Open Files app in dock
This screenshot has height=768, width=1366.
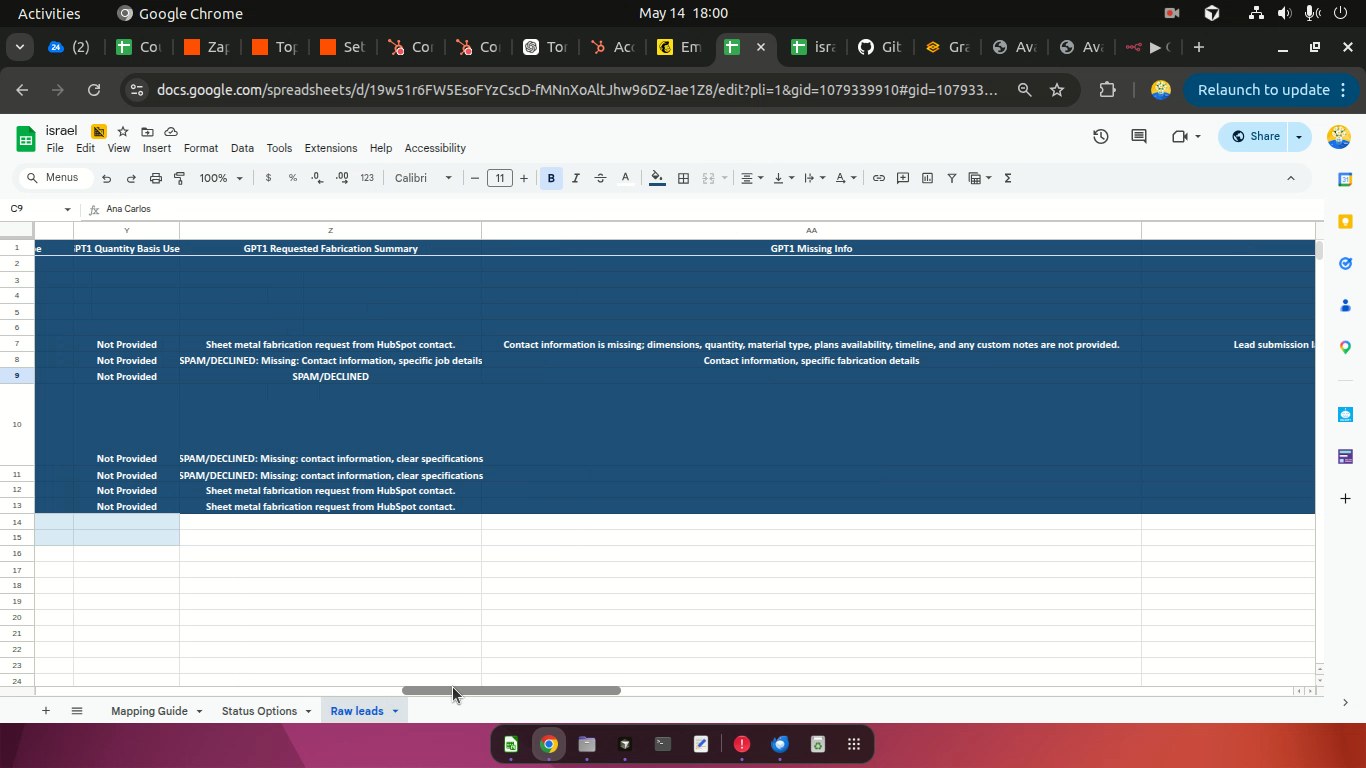587,744
